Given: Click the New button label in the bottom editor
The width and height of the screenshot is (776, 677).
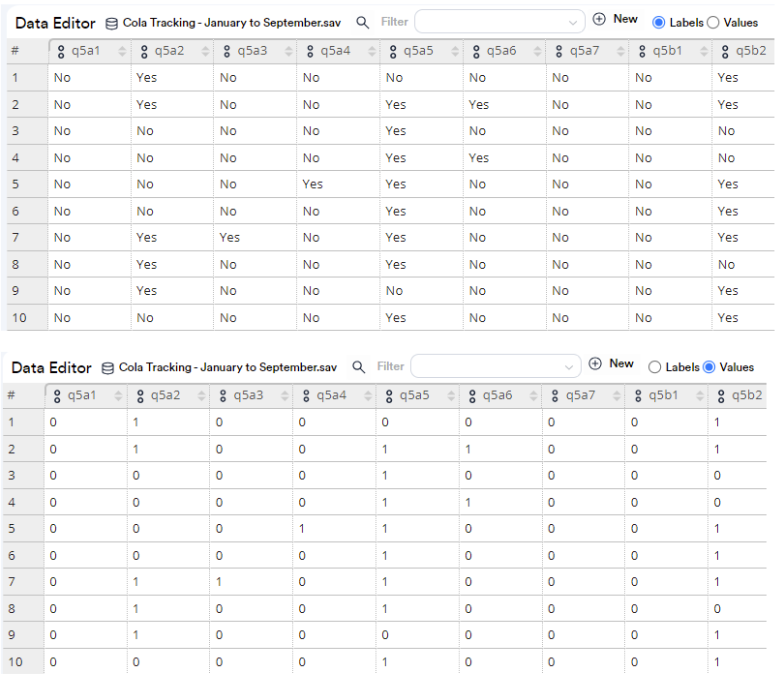Looking at the screenshot, I should (x=622, y=363).
